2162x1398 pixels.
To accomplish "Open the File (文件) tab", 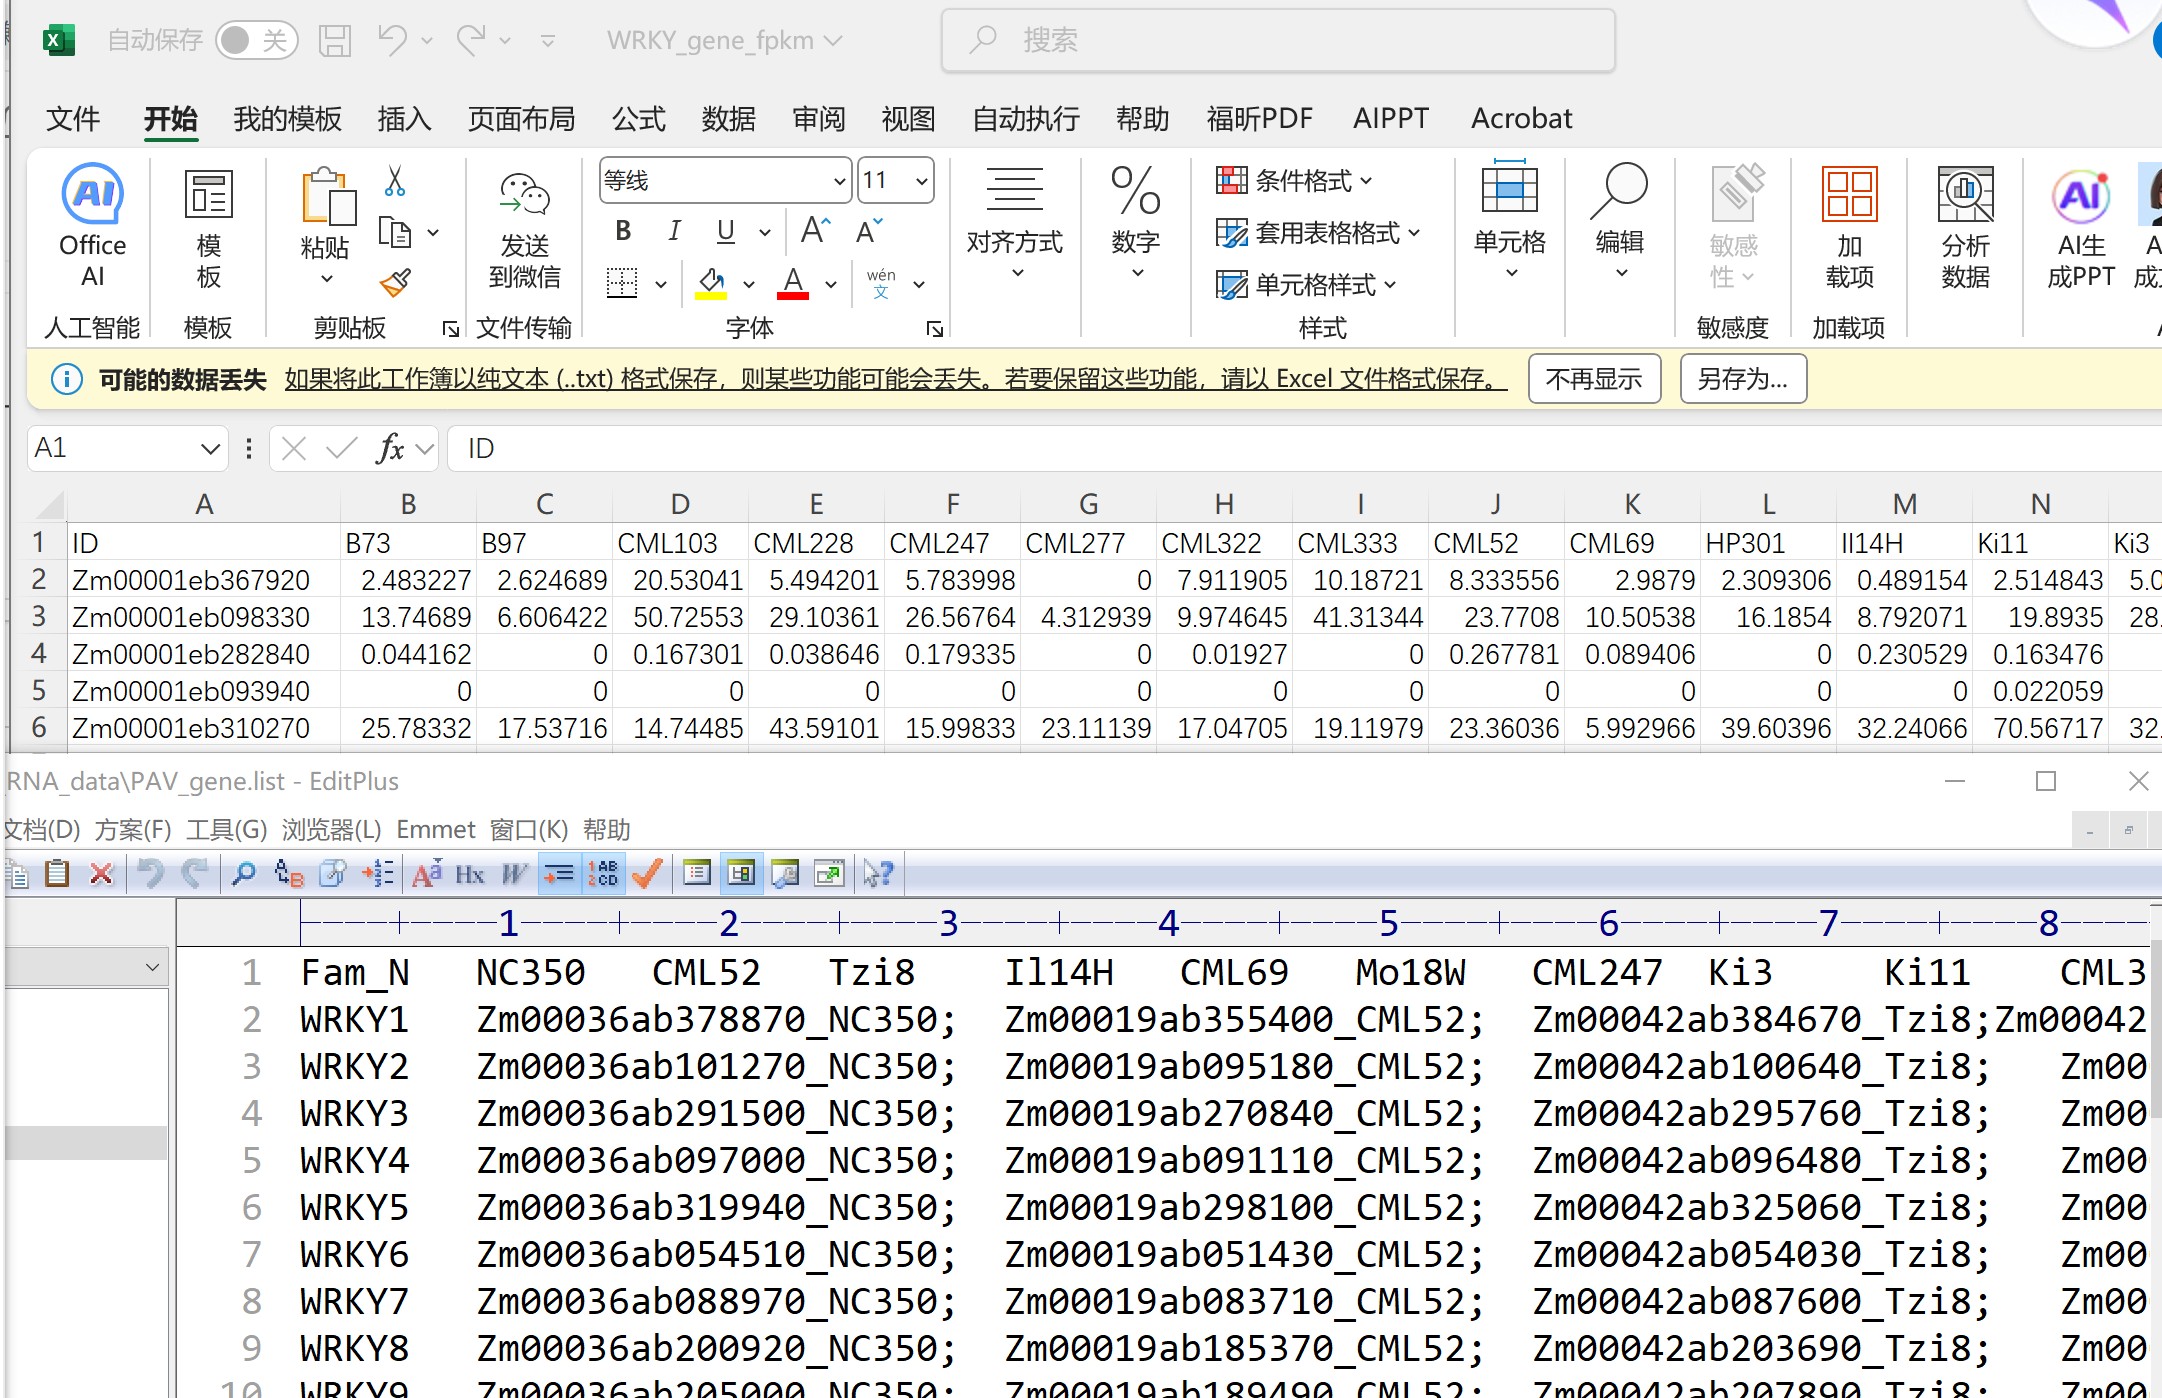I will click(73, 119).
